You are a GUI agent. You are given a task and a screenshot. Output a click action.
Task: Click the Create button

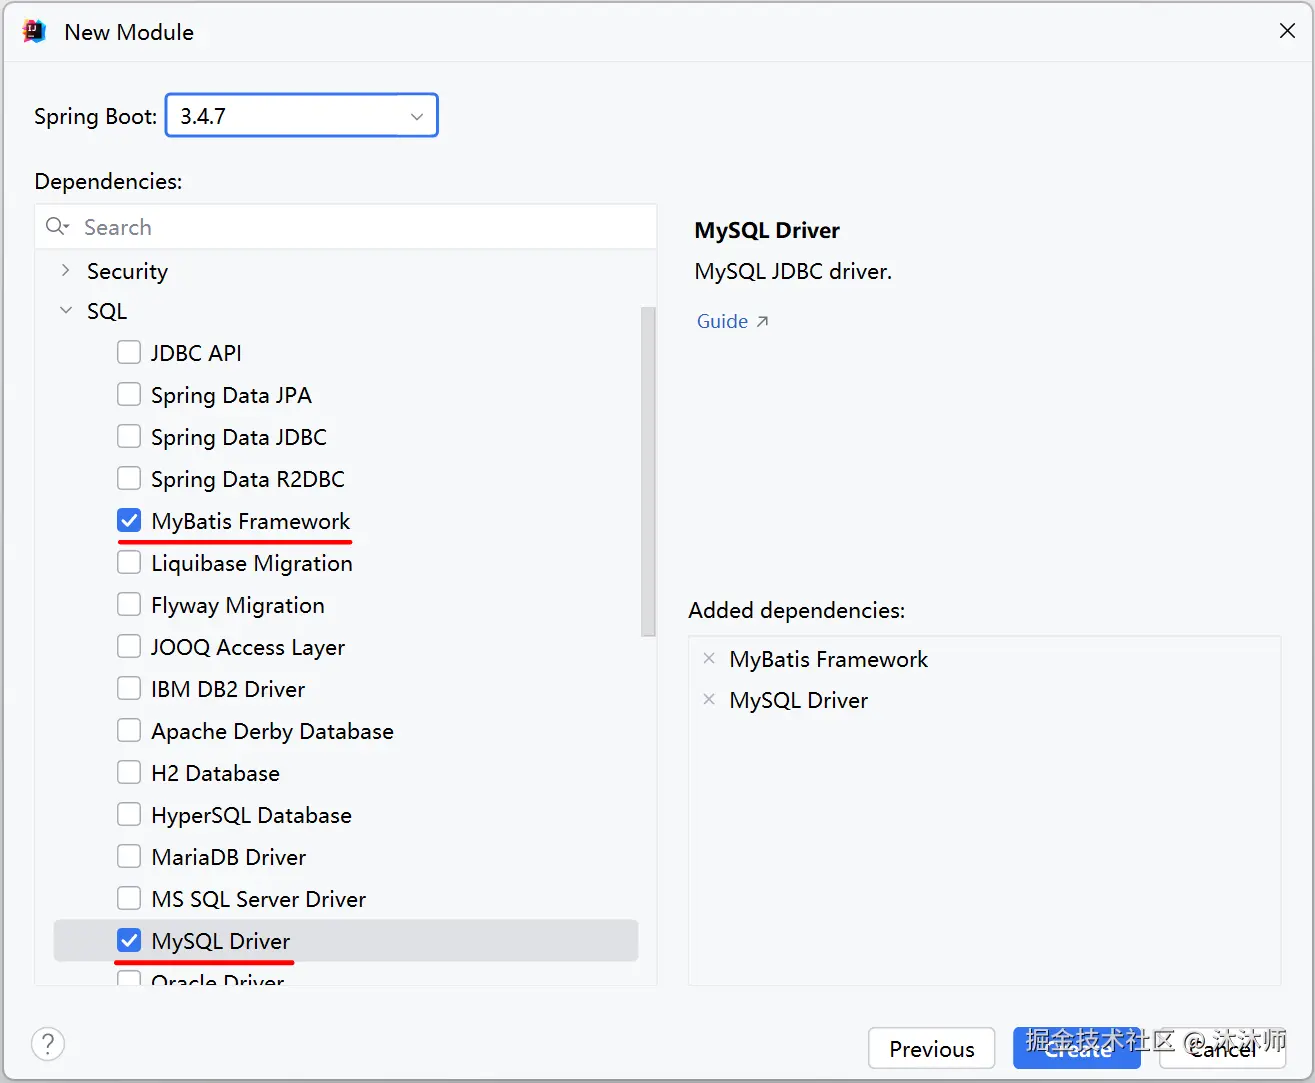click(1077, 1048)
